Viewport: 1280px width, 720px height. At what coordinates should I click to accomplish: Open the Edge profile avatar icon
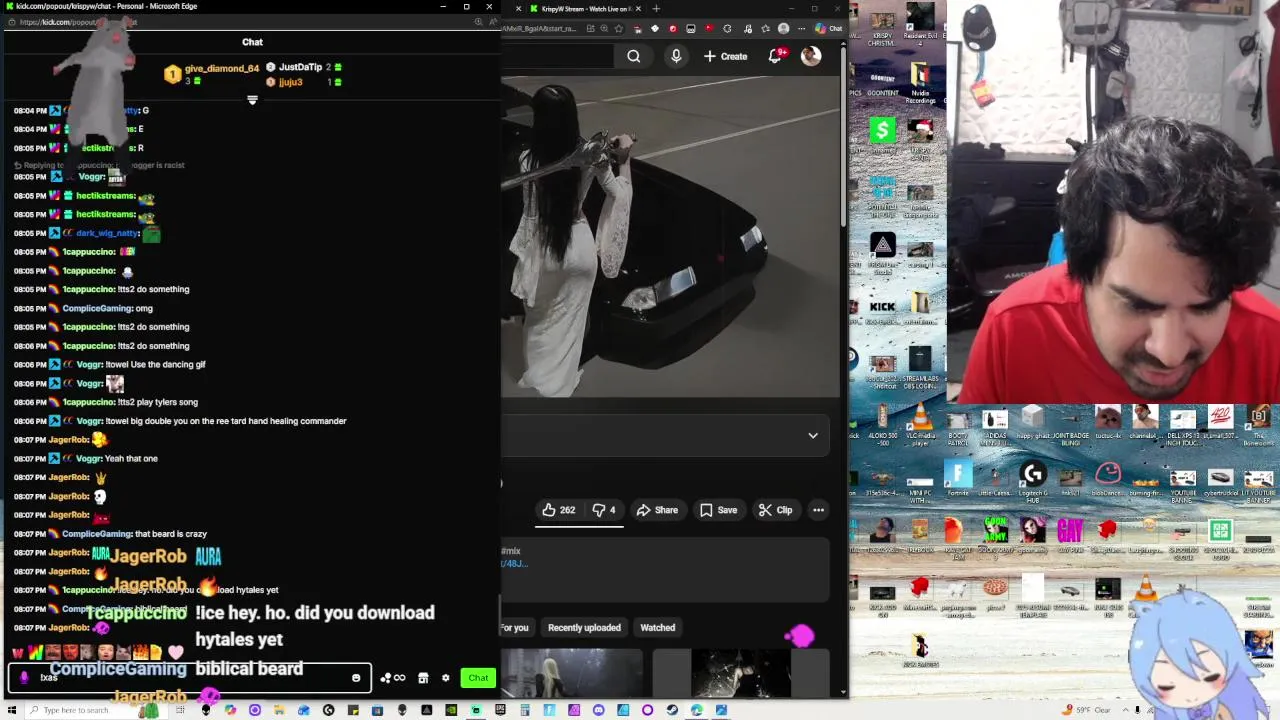coord(783,28)
